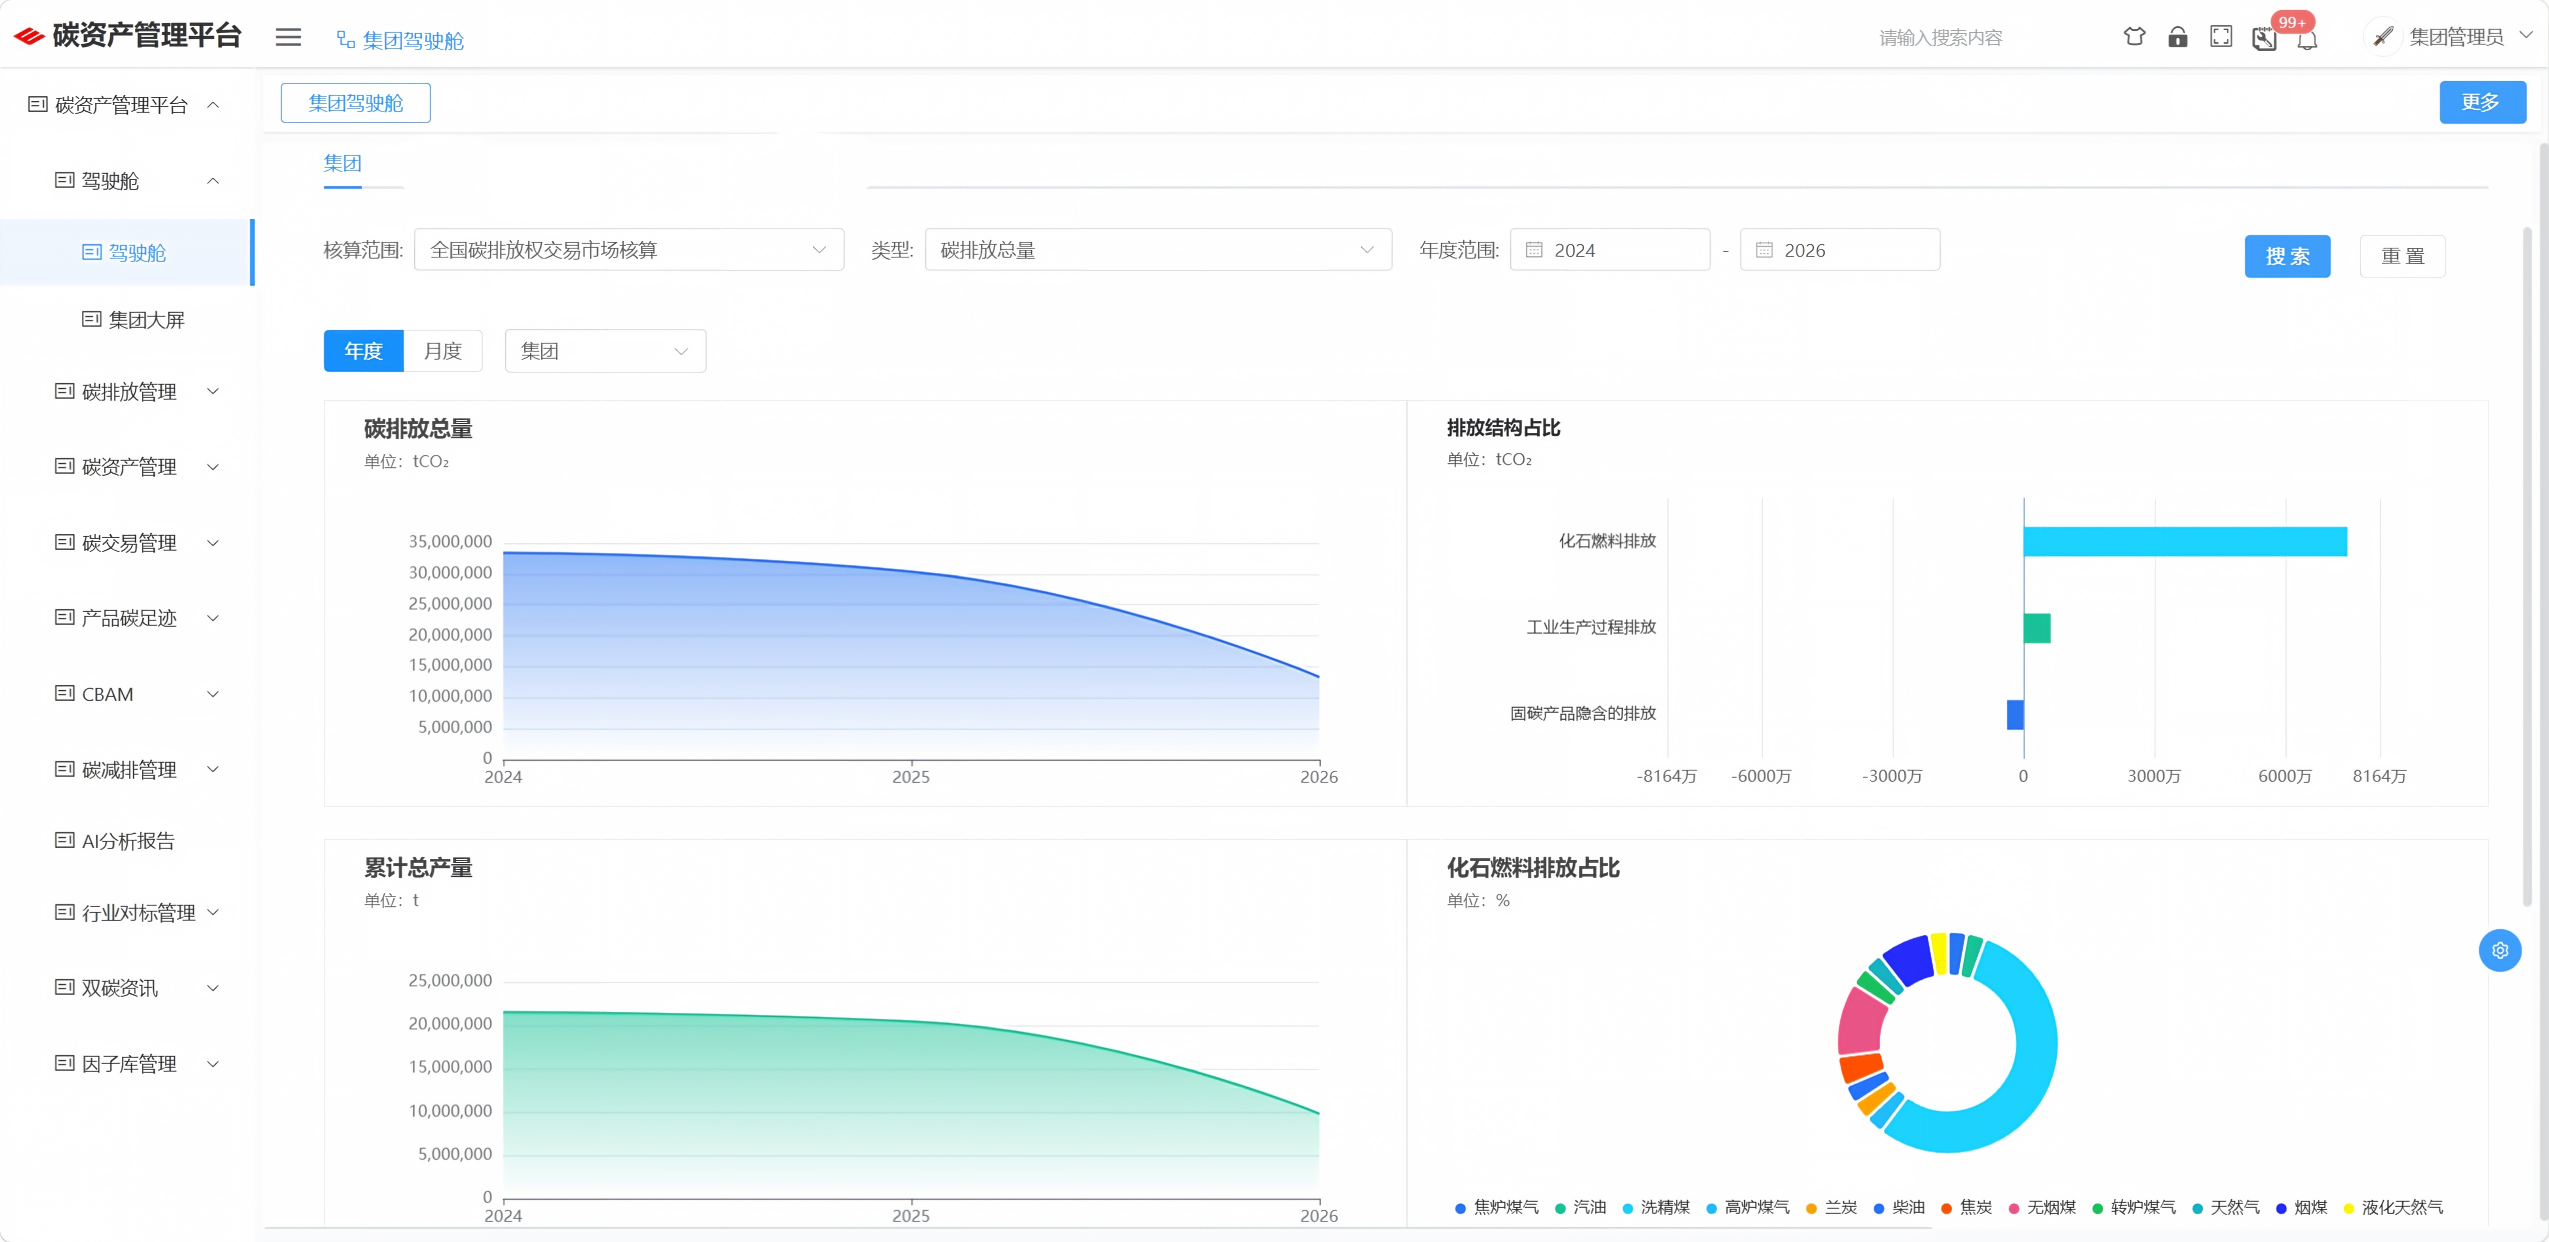Toggle 转炉煤气 legend entry
Screen dimensions: 2549x1242
click(x=2134, y=1207)
